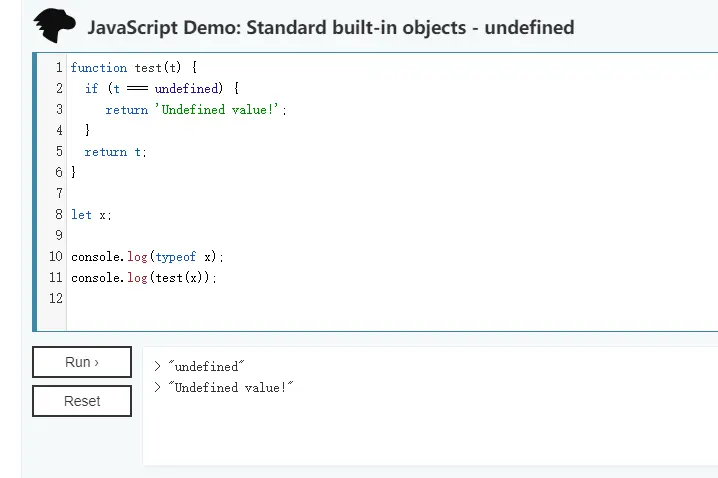
Task: Click the typeof keyword on line 10
Action: click(x=175, y=256)
